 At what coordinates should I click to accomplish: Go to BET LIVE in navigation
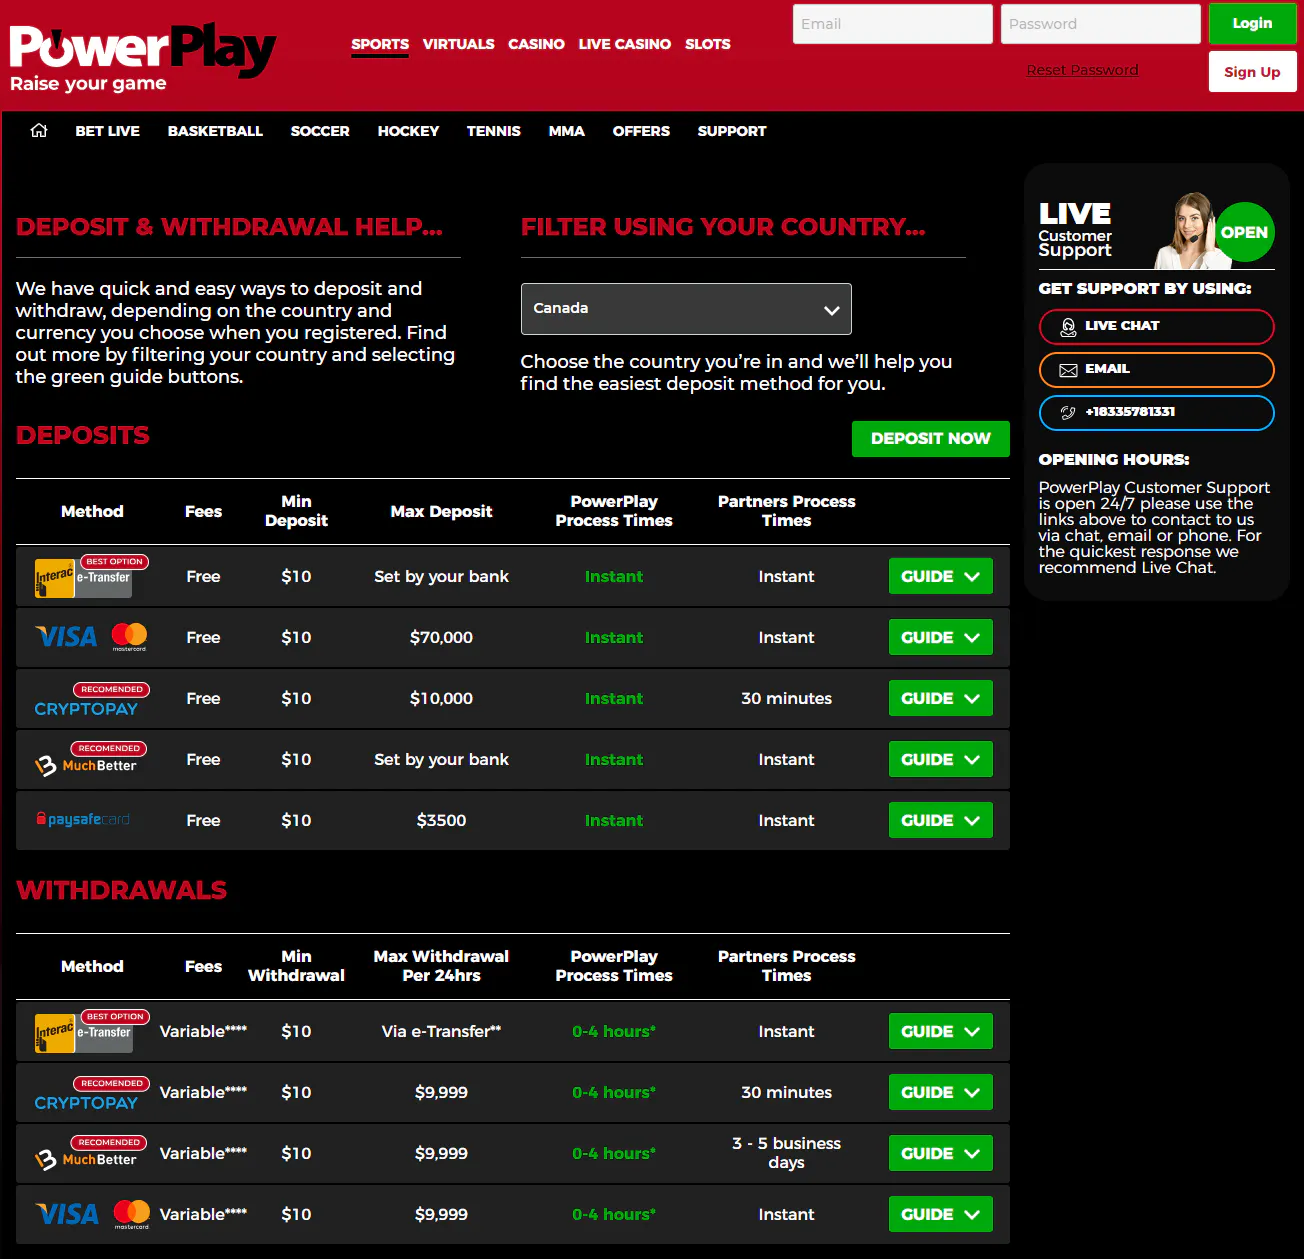108,131
